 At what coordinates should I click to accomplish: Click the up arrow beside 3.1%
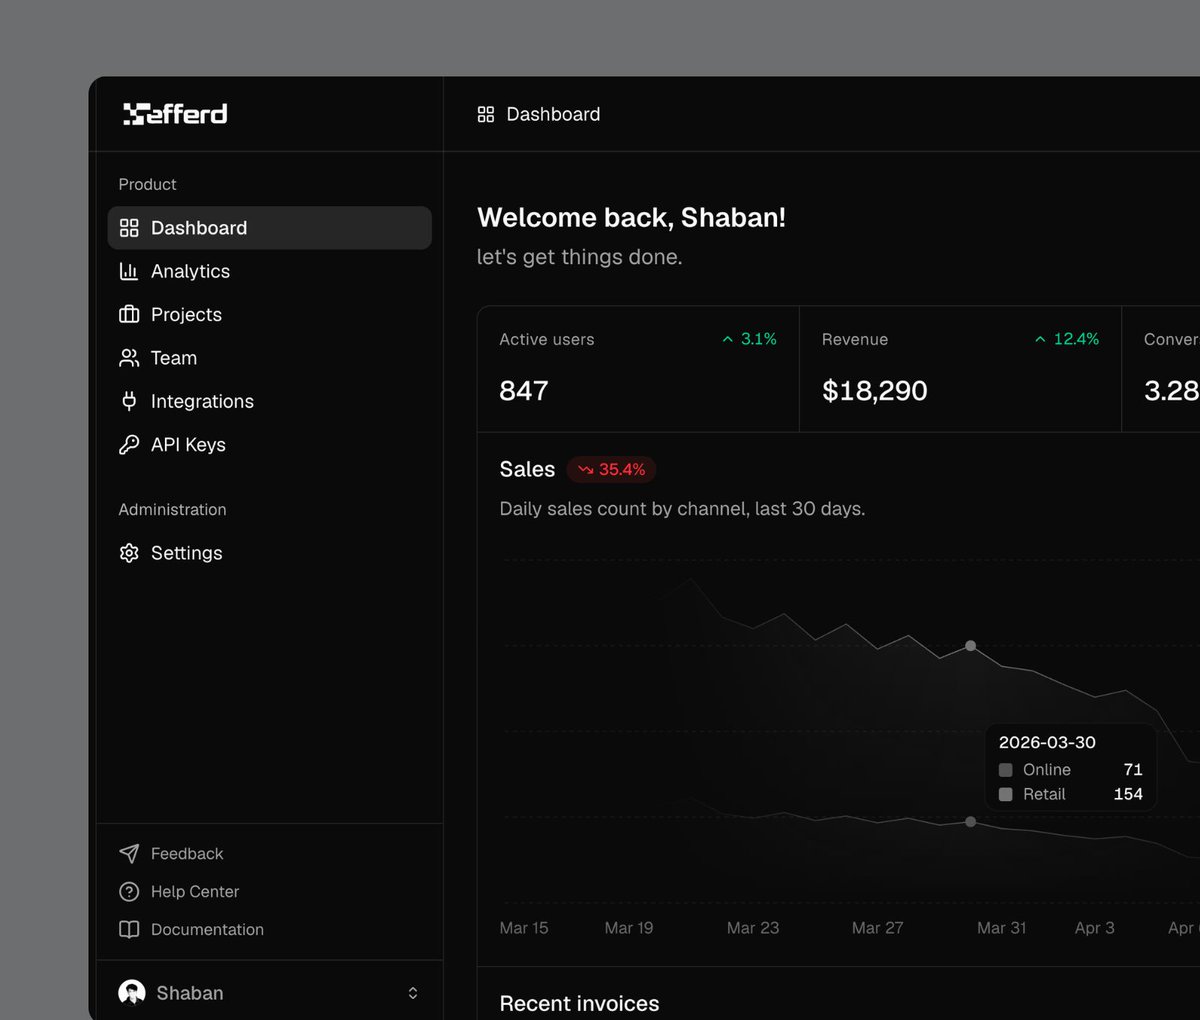pyautogui.click(x=728, y=340)
